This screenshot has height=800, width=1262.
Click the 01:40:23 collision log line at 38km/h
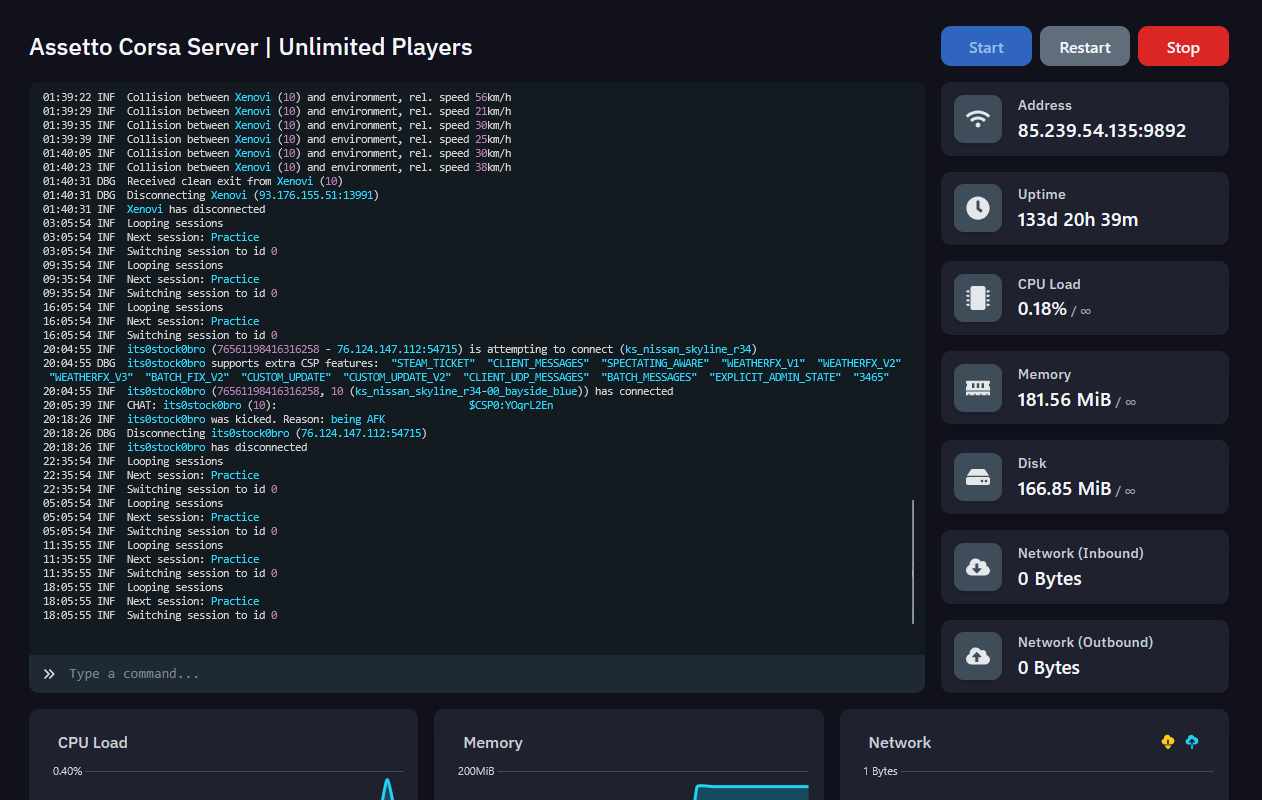point(277,167)
